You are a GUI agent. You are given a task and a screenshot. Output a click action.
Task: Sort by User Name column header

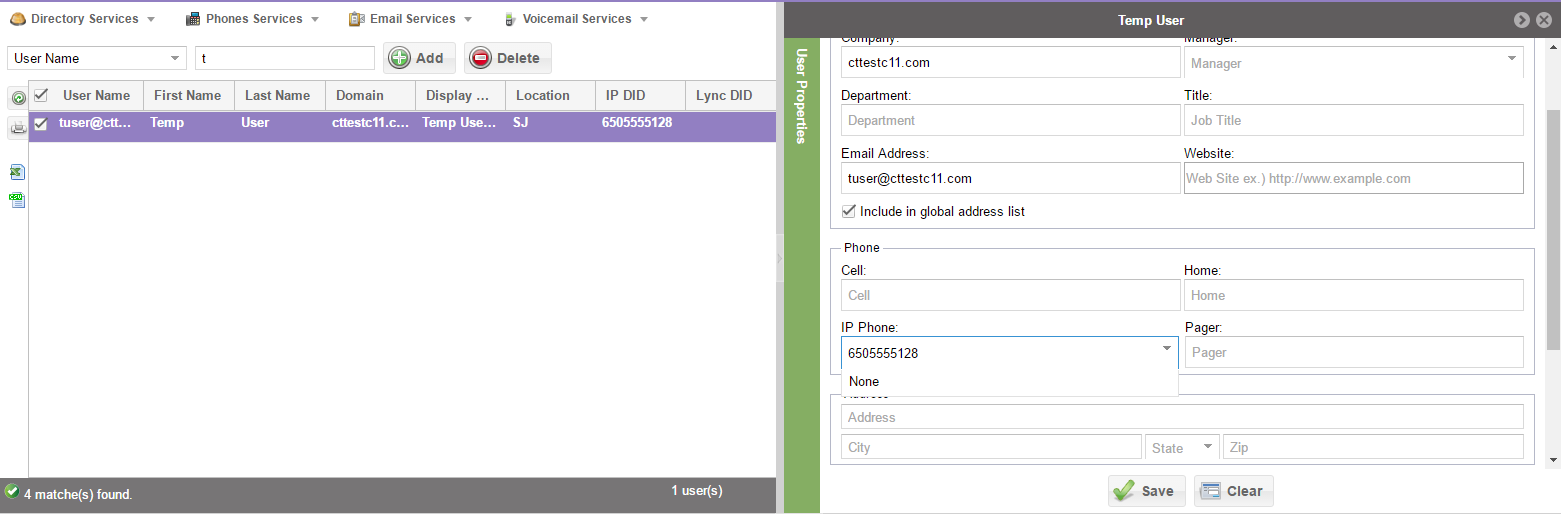tap(96, 96)
